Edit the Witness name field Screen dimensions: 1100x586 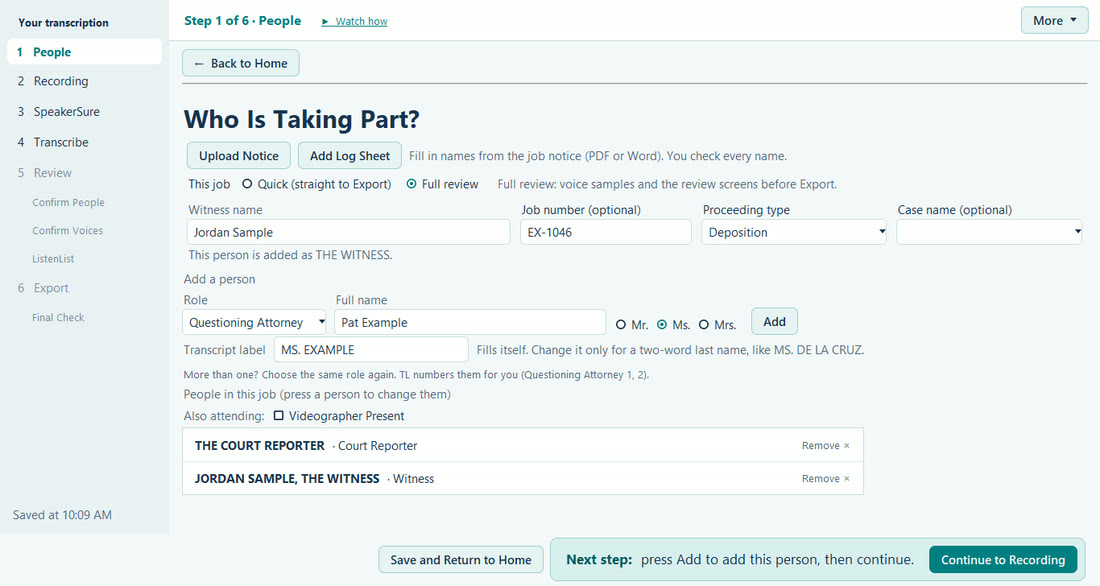pos(349,232)
